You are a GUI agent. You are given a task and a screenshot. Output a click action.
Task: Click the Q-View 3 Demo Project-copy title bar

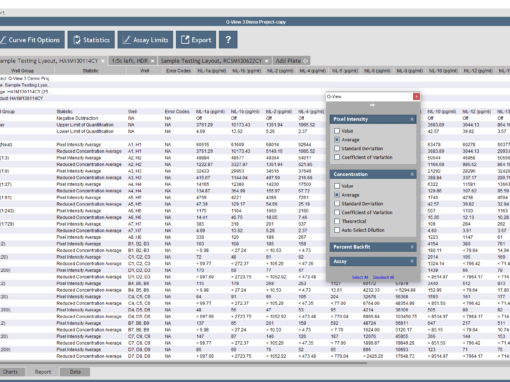coord(255,22)
